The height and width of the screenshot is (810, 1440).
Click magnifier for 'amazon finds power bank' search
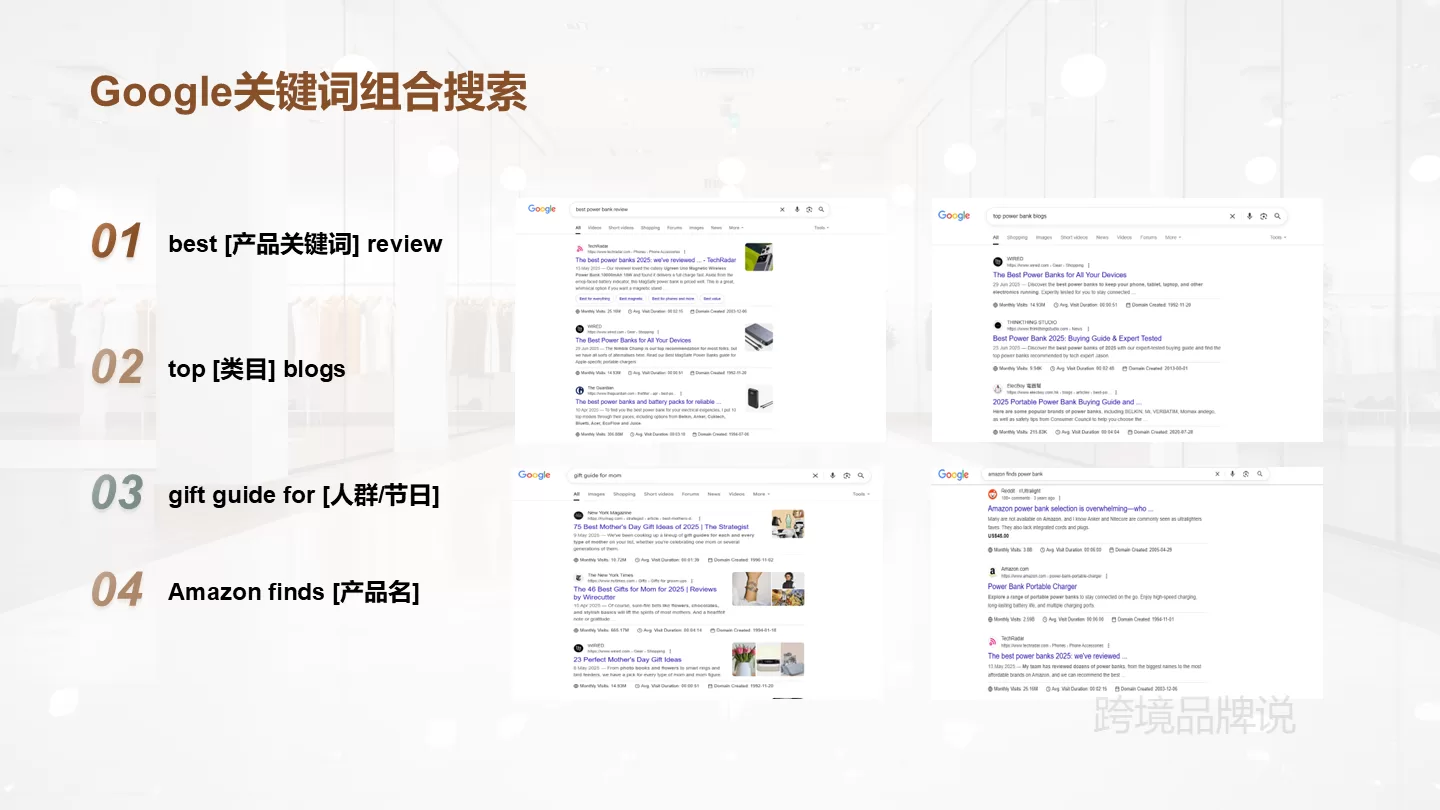pos(1260,474)
